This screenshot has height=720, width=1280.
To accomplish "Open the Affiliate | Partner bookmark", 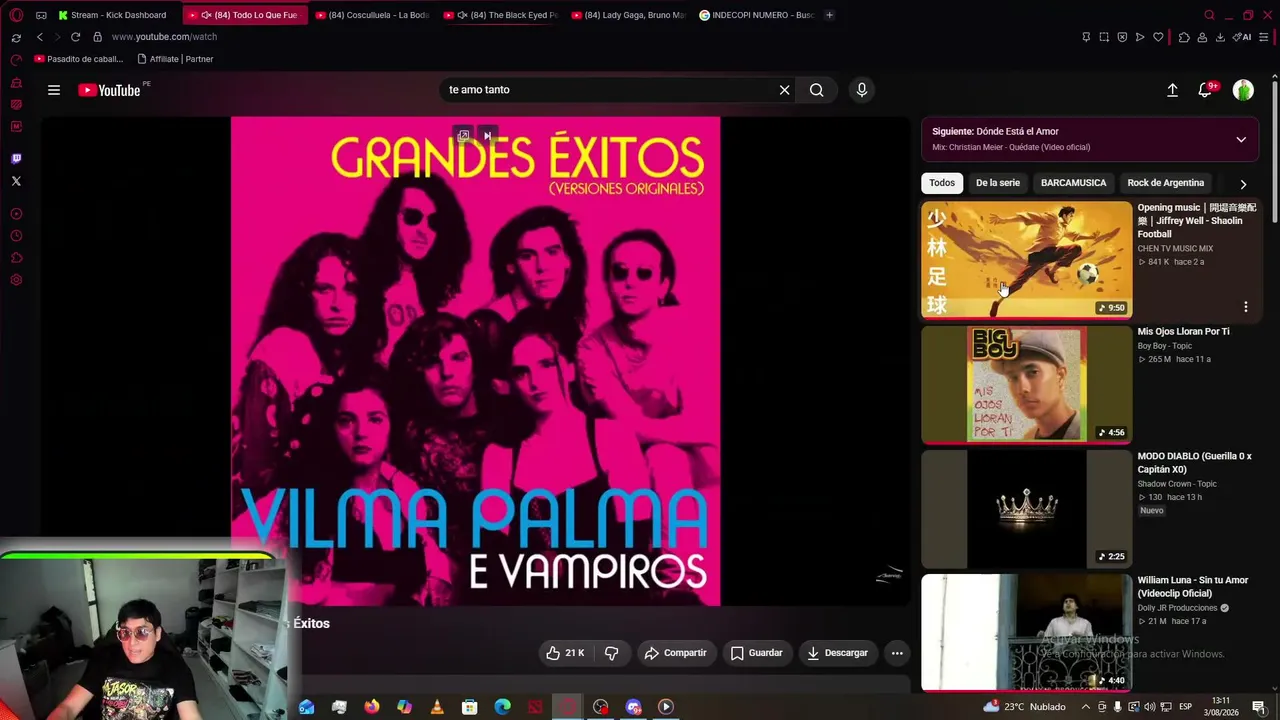I will pyautogui.click(x=175, y=59).
